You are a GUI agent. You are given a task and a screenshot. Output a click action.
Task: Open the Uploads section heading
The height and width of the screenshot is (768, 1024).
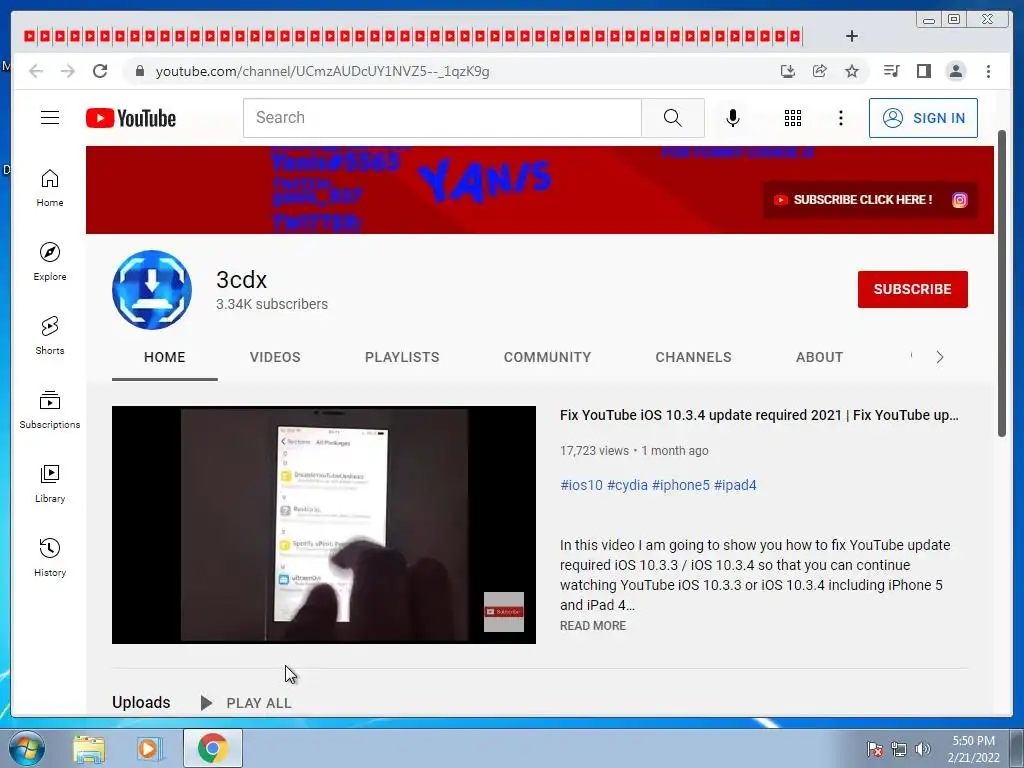pyautogui.click(x=141, y=703)
